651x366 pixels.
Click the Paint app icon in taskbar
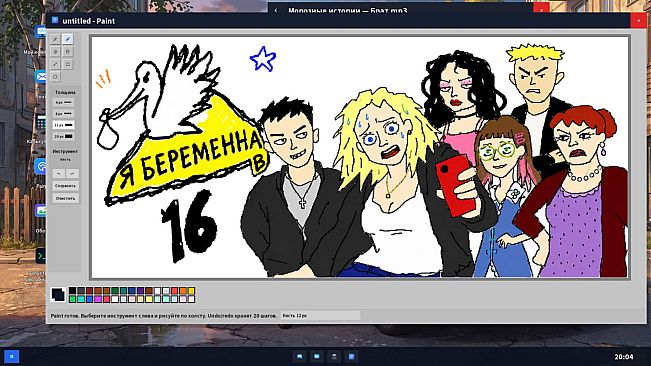coord(351,356)
